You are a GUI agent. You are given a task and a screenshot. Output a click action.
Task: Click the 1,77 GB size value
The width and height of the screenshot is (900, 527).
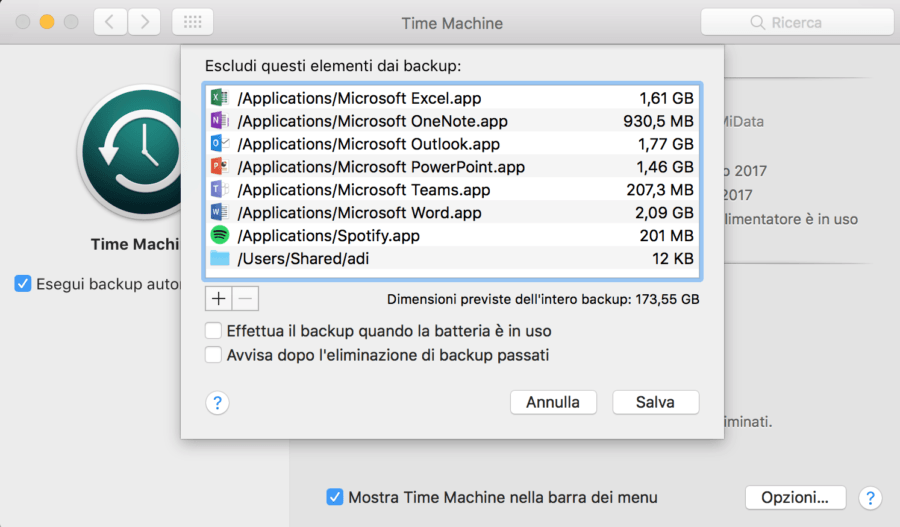666,144
